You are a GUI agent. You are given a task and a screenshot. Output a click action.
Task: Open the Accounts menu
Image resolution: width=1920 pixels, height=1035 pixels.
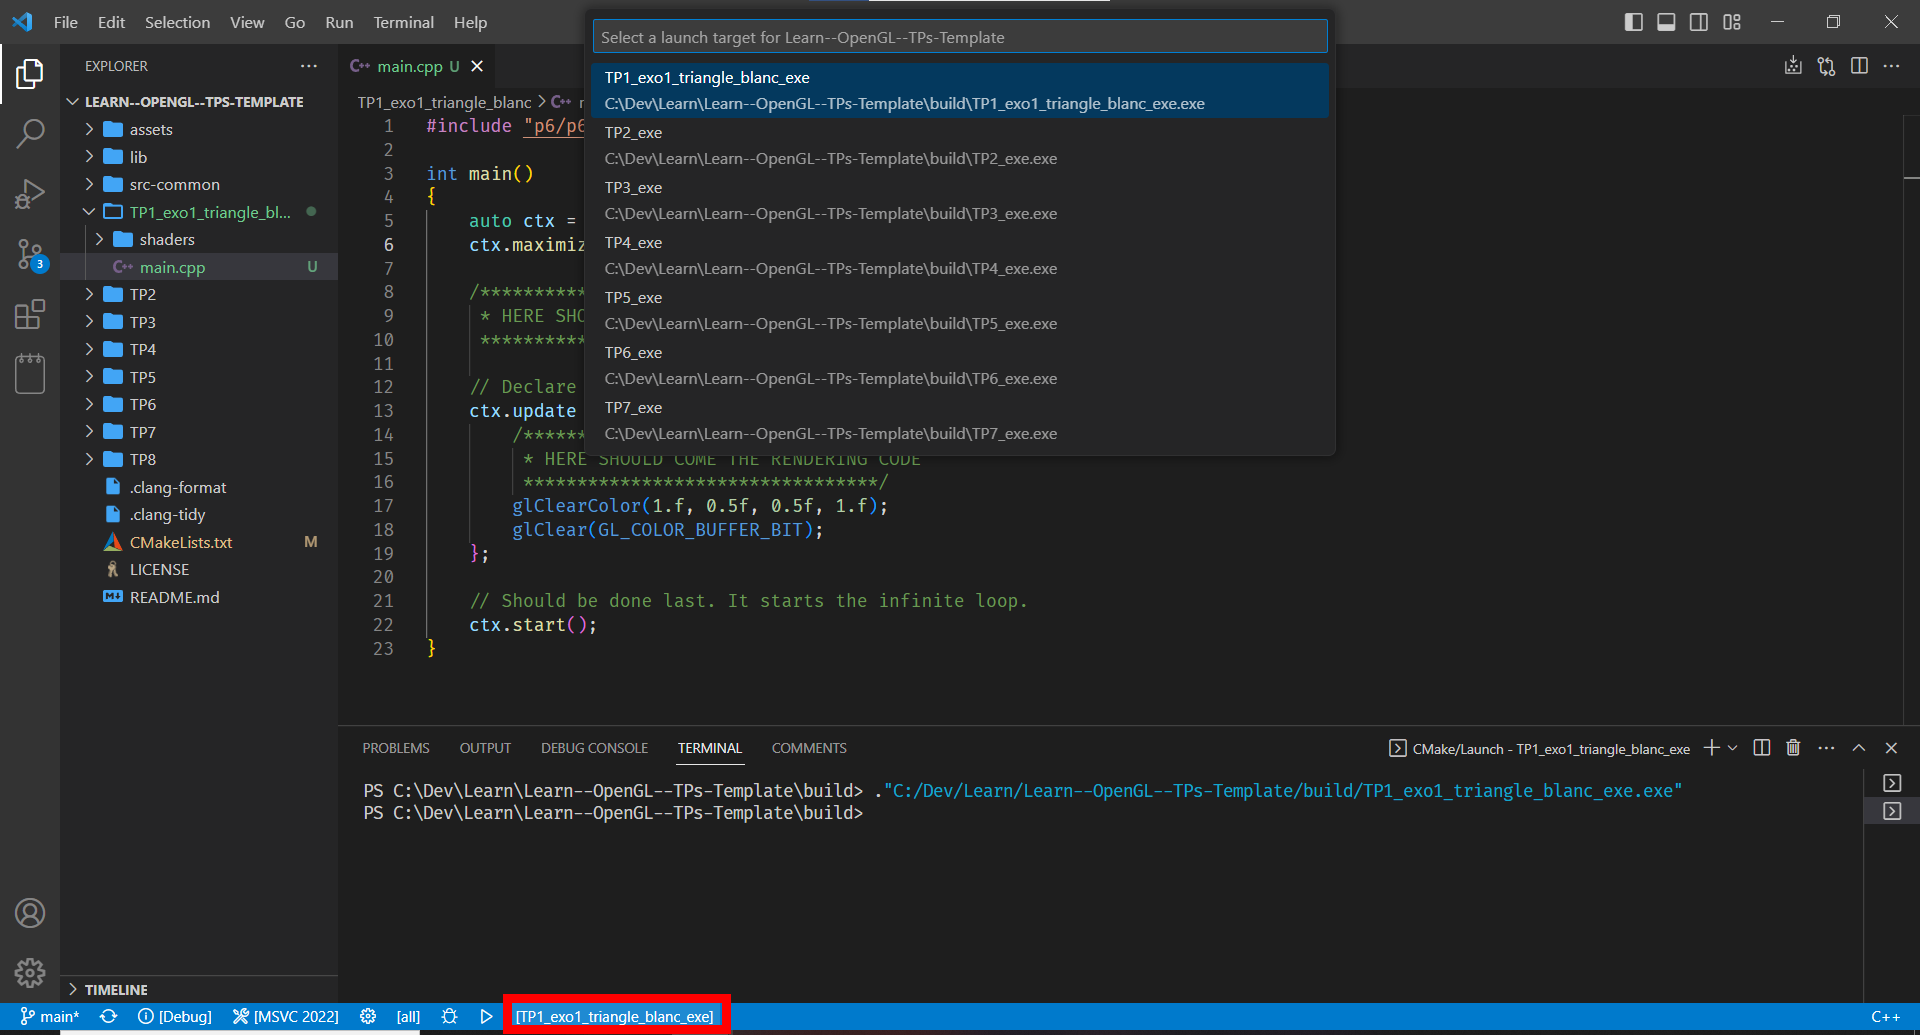coord(30,913)
